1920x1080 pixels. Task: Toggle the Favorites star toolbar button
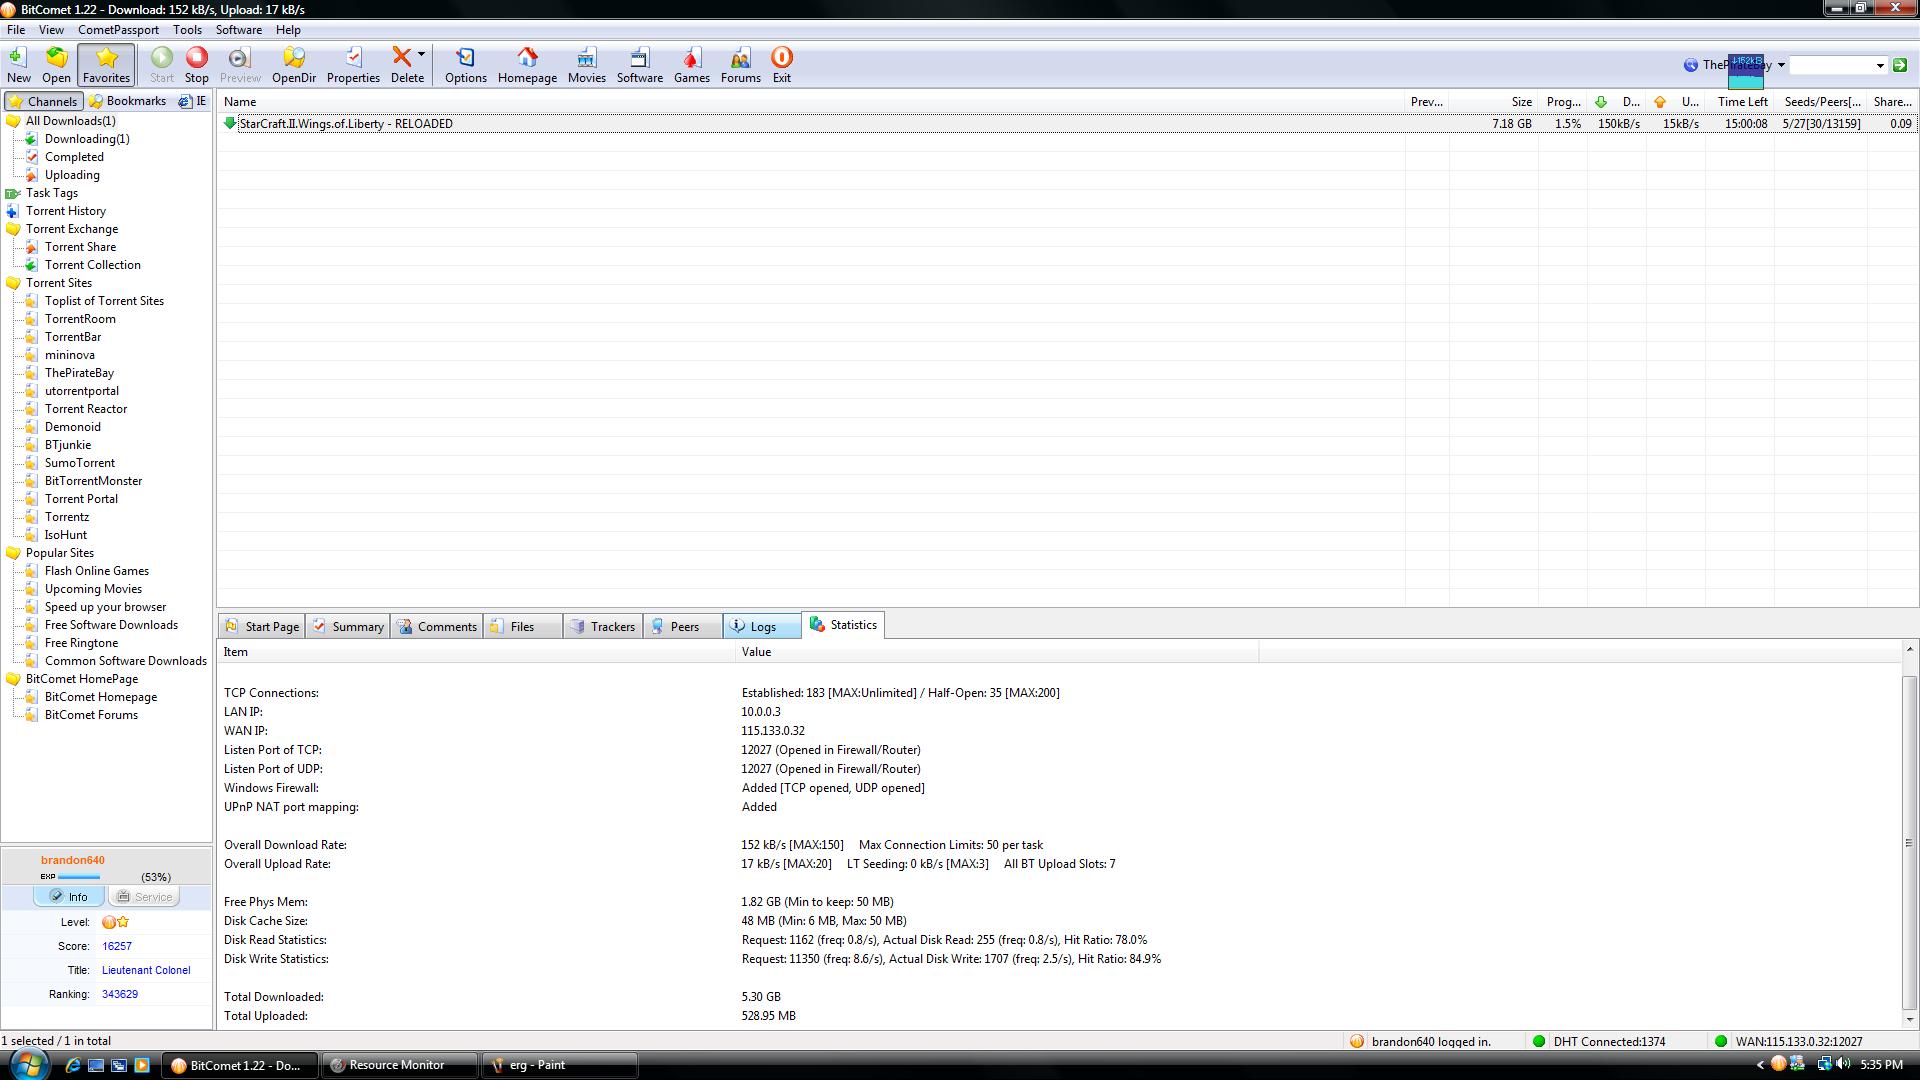coord(106,65)
